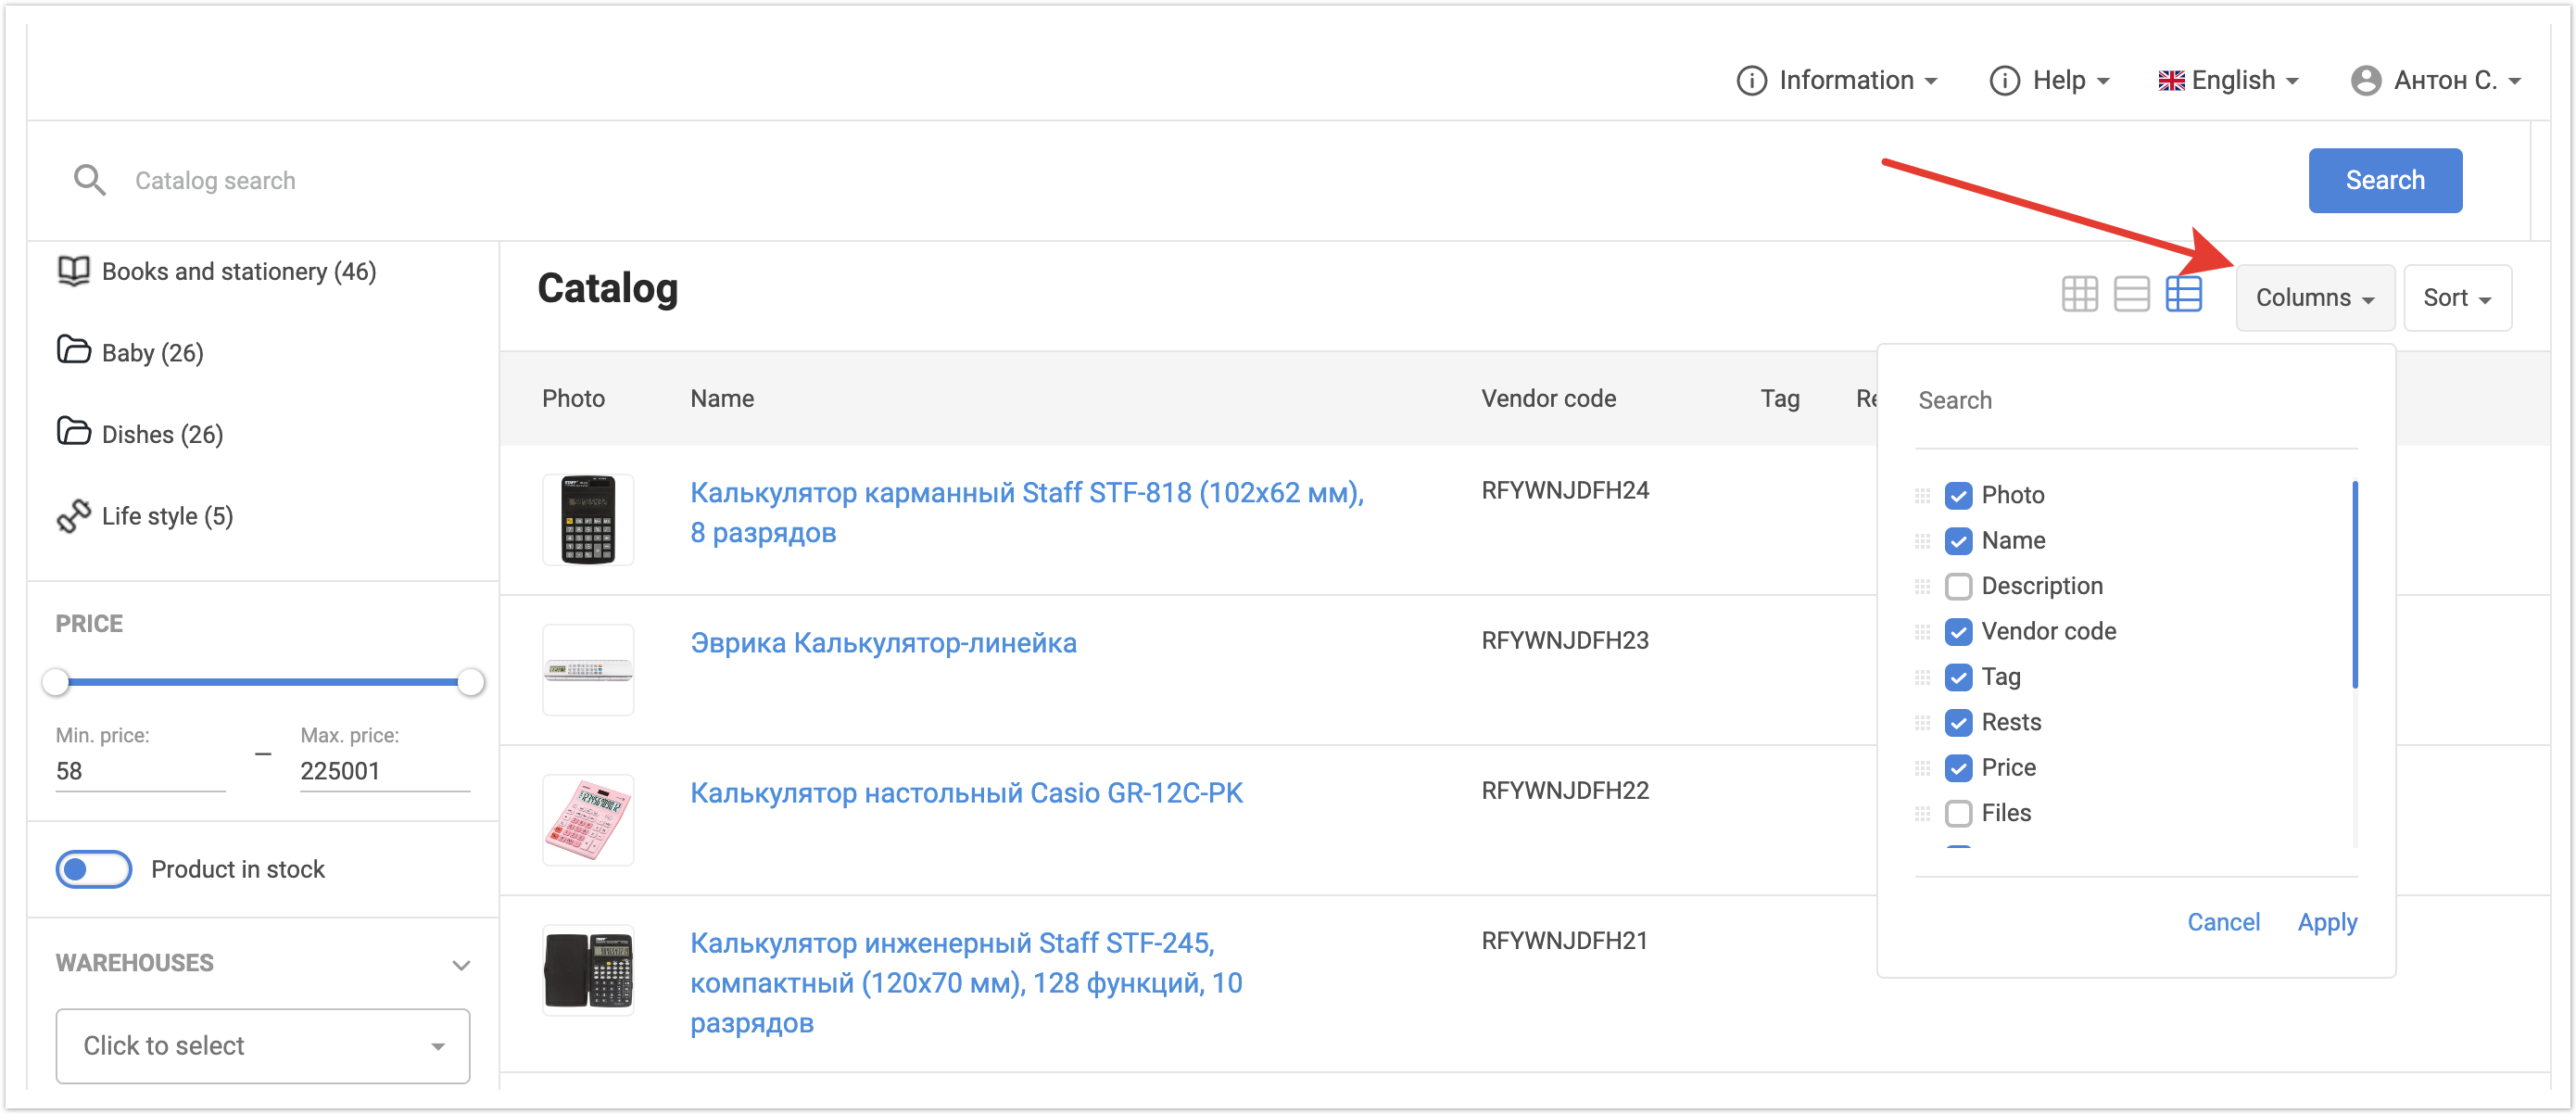This screenshot has height=1114, width=2576.
Task: Check the Files column checkbox
Action: coord(1958,813)
